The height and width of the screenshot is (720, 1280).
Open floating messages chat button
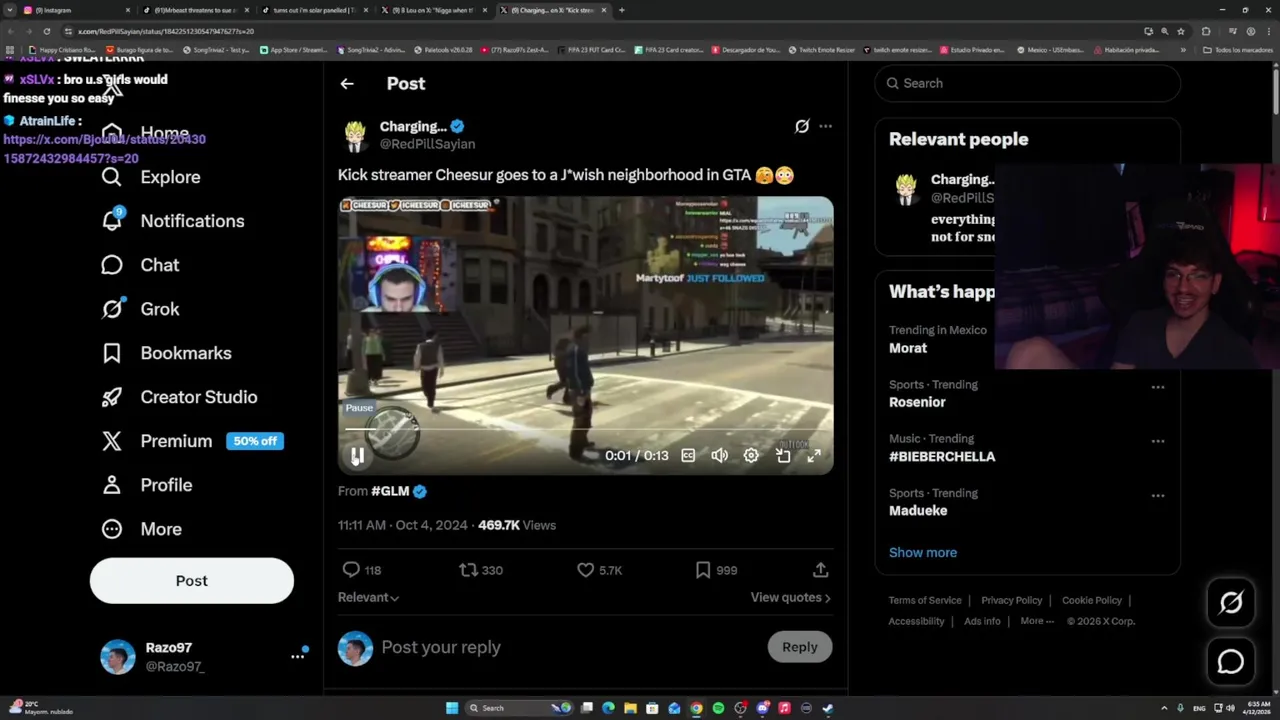coord(1231,662)
